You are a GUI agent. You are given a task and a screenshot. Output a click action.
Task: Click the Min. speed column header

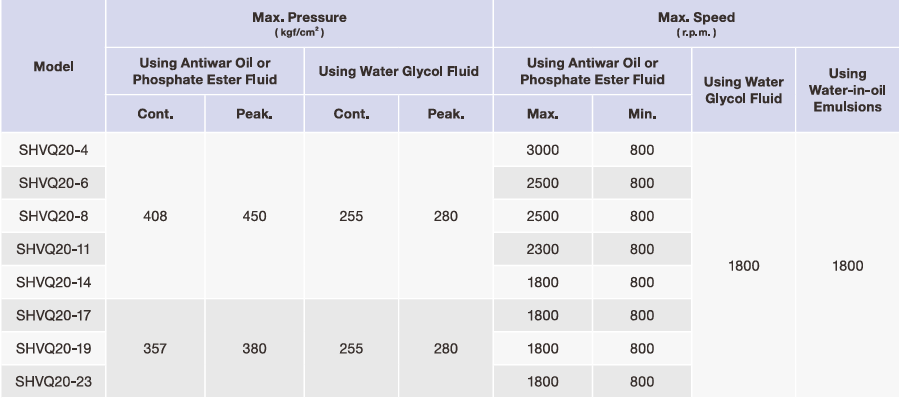642,114
